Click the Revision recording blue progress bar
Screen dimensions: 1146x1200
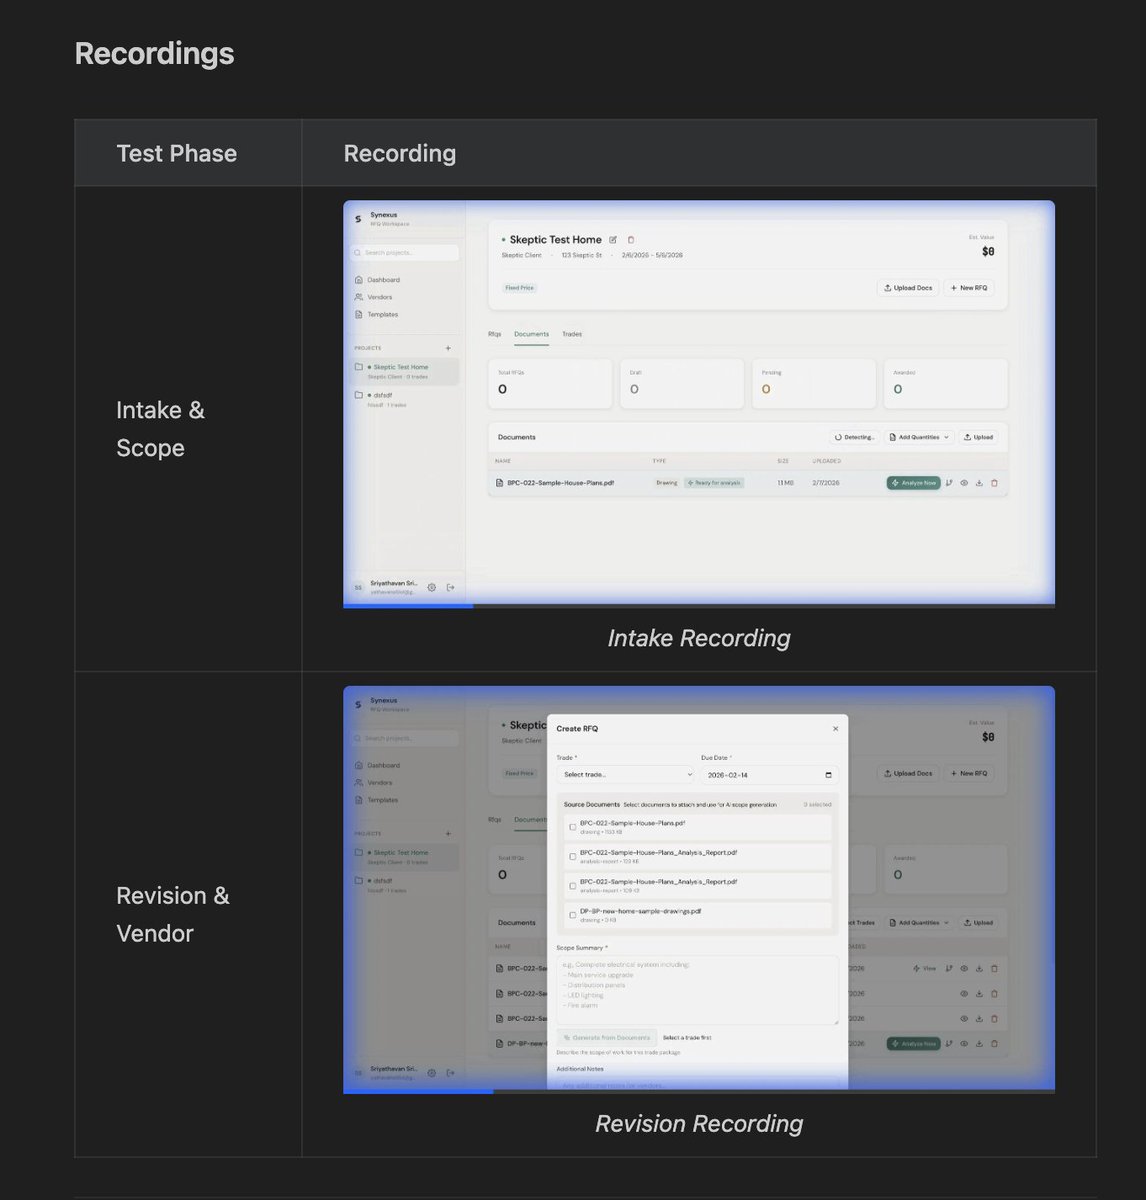point(418,1091)
